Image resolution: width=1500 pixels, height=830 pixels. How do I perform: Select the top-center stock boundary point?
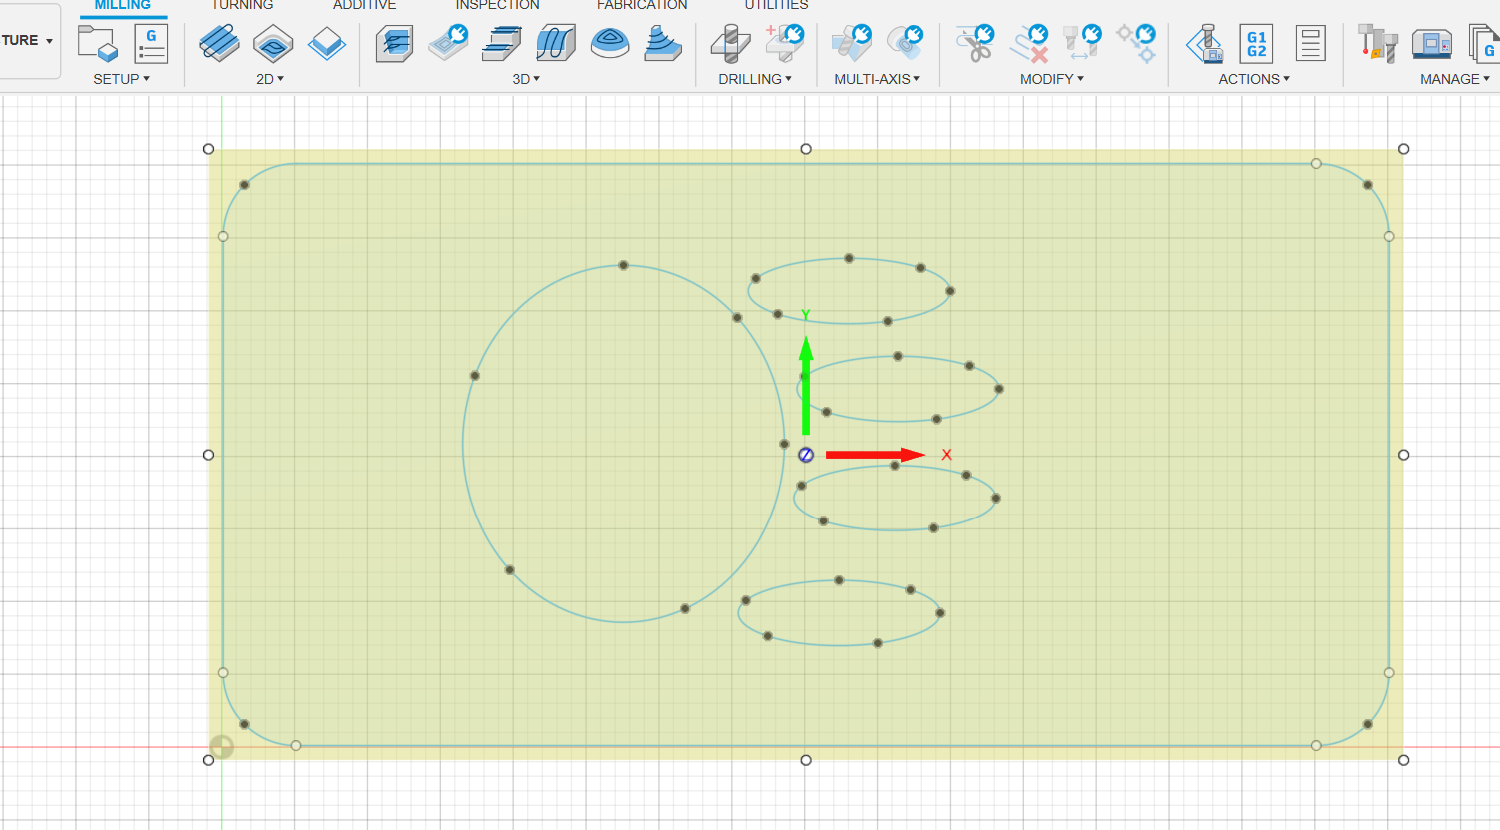[806, 149]
